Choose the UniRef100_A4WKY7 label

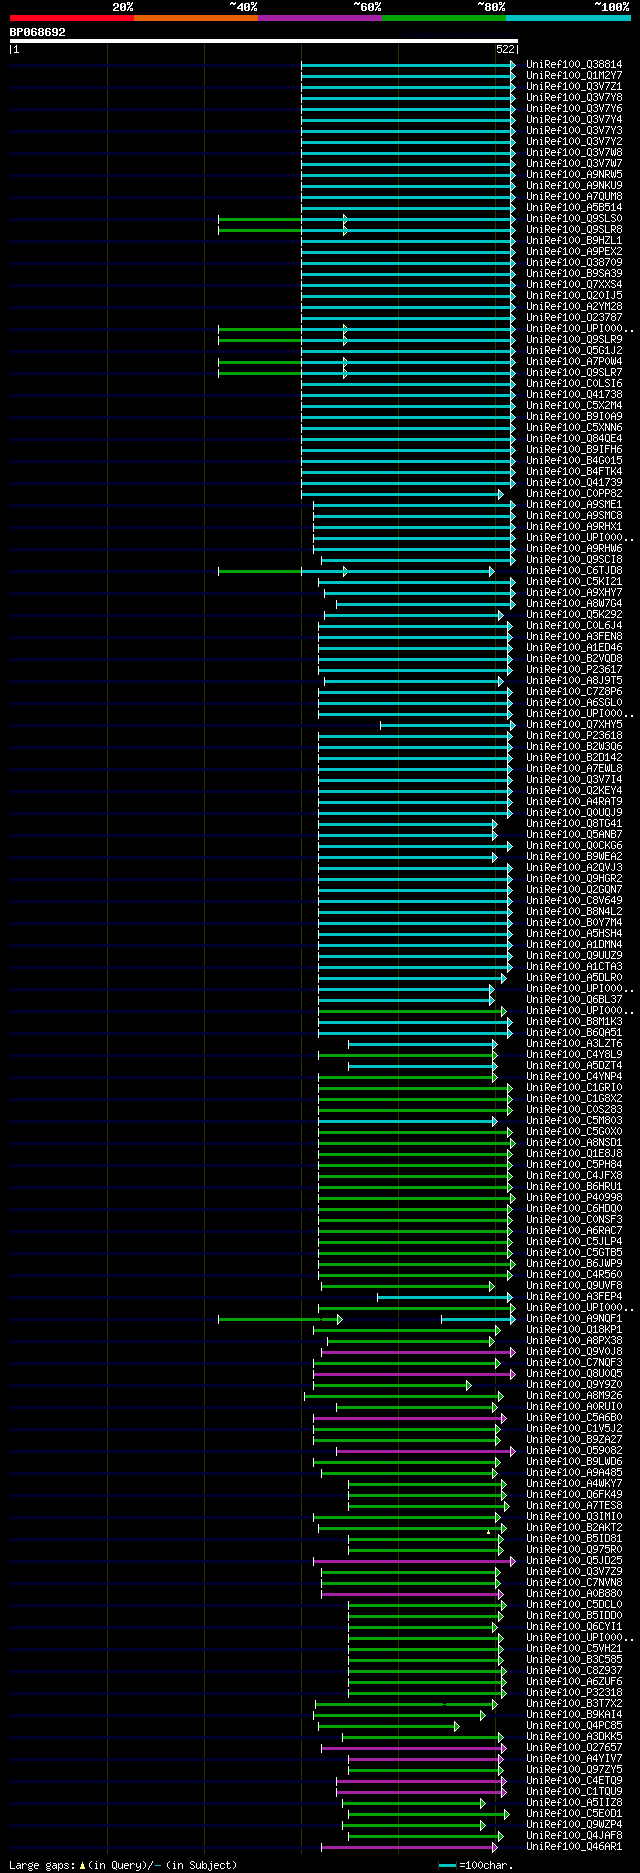(x=574, y=1484)
